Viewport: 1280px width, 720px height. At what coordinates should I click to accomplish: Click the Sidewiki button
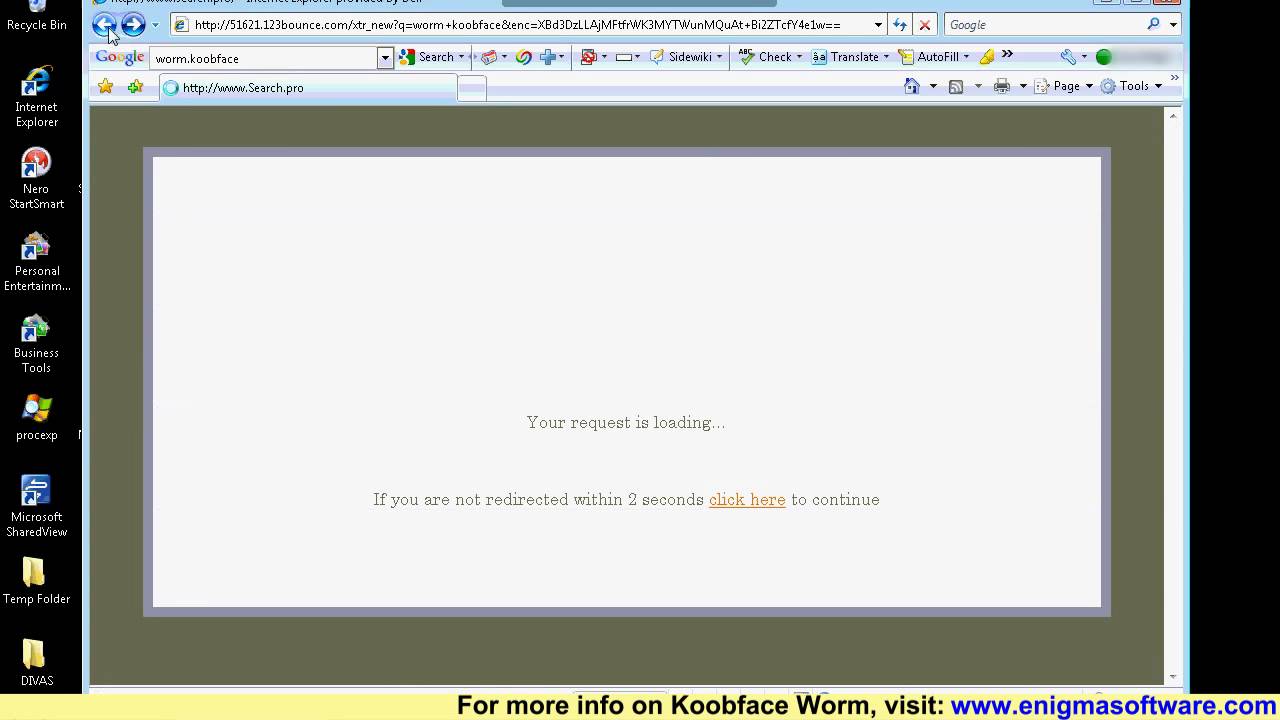[686, 57]
